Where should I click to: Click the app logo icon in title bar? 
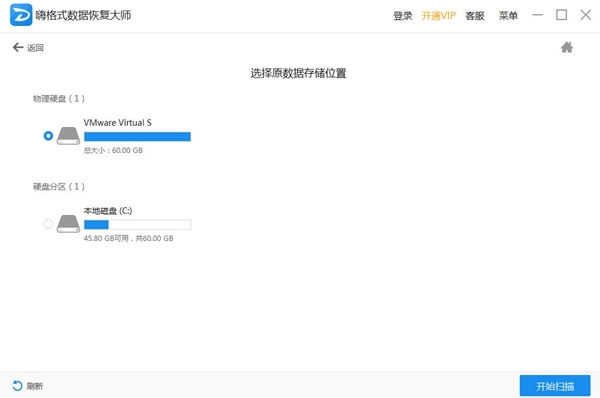click(x=21, y=15)
